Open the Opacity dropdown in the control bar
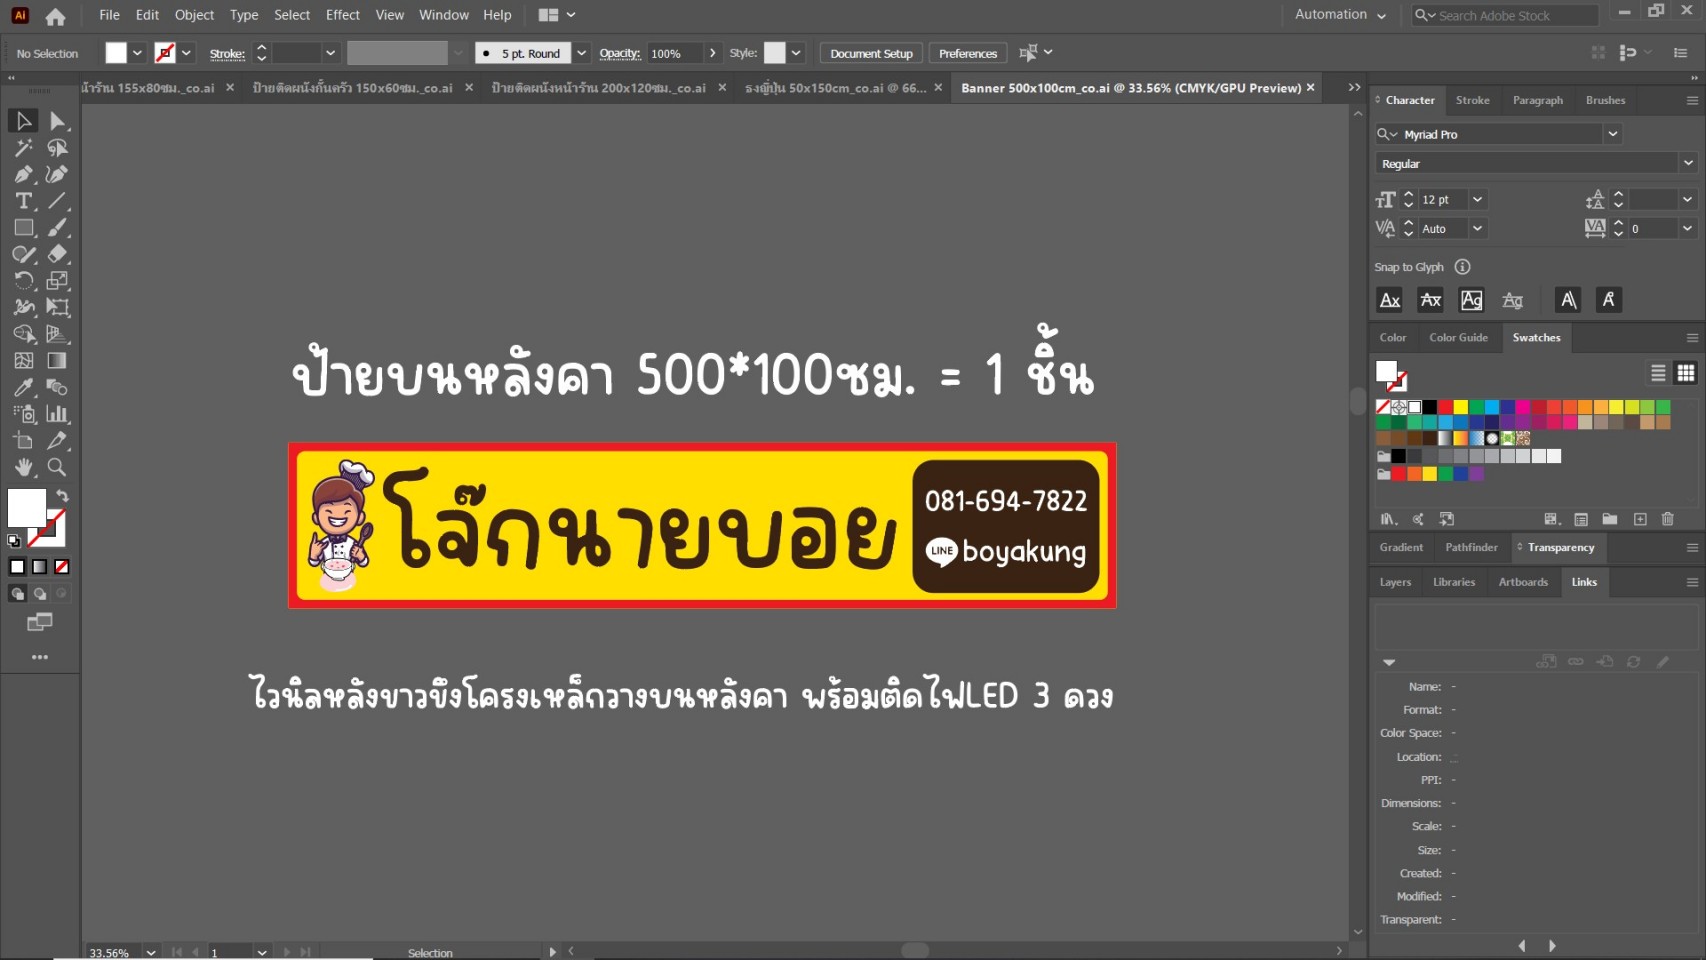 pos(712,52)
